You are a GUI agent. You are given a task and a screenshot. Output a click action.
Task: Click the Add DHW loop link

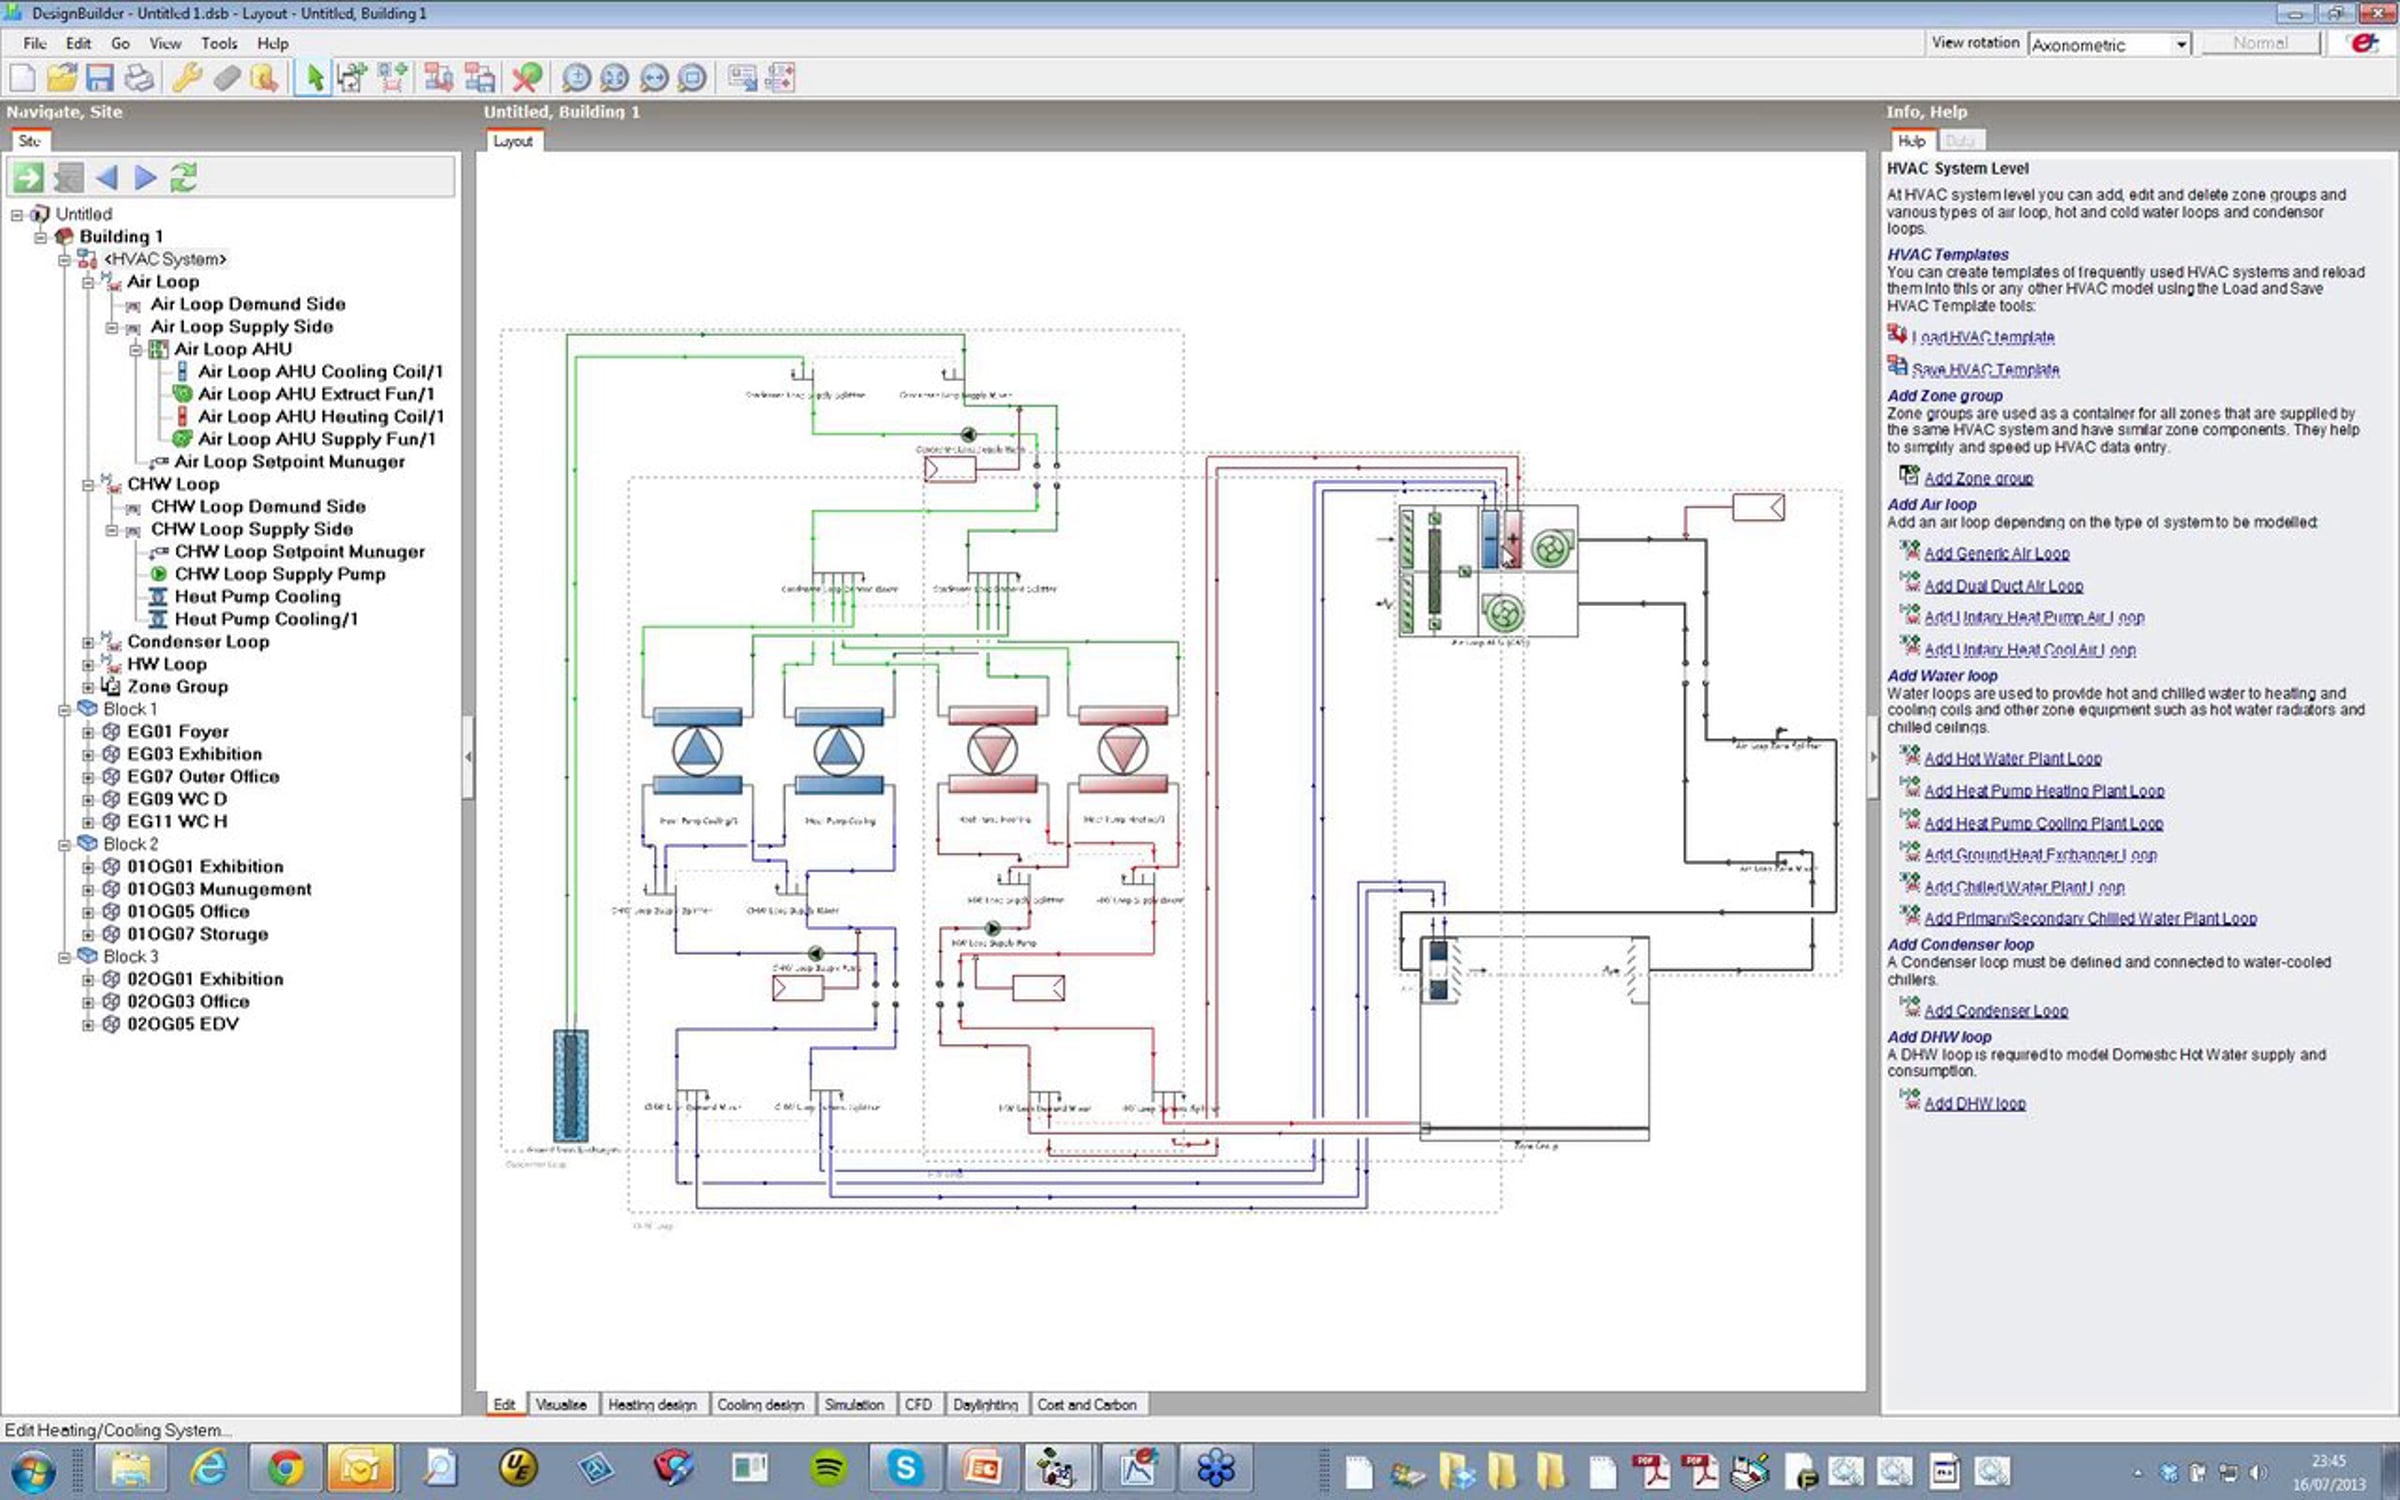point(1975,1104)
